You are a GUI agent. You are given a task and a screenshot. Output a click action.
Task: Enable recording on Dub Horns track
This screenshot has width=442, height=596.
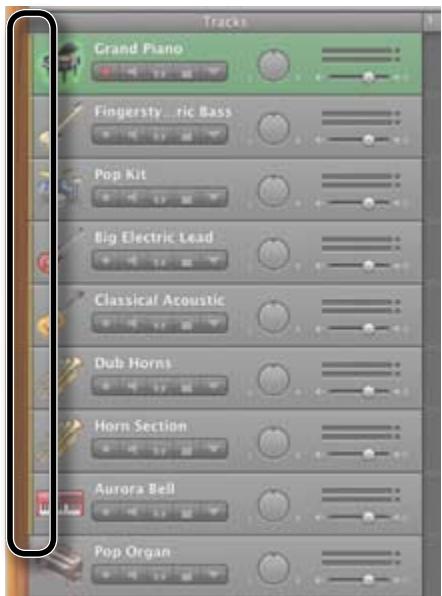click(106, 387)
